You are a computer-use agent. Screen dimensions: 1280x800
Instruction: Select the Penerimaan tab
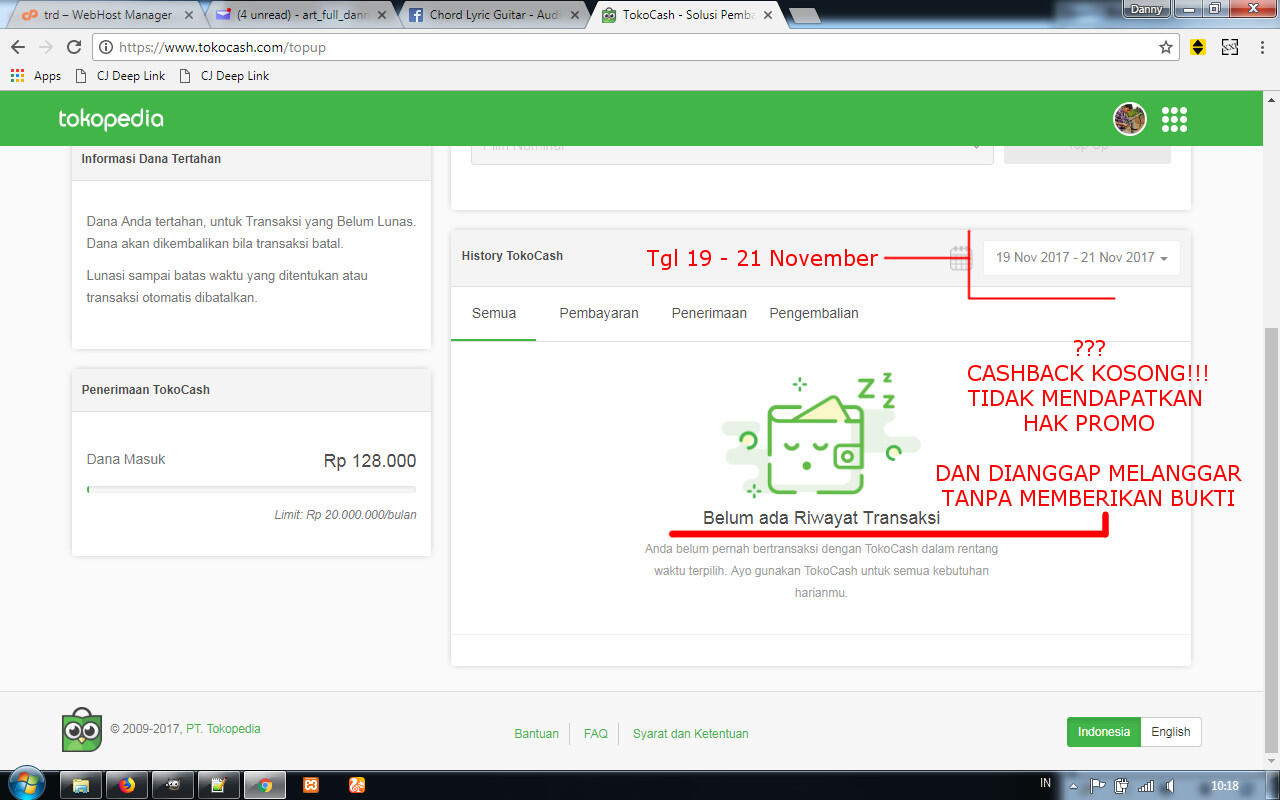click(709, 313)
